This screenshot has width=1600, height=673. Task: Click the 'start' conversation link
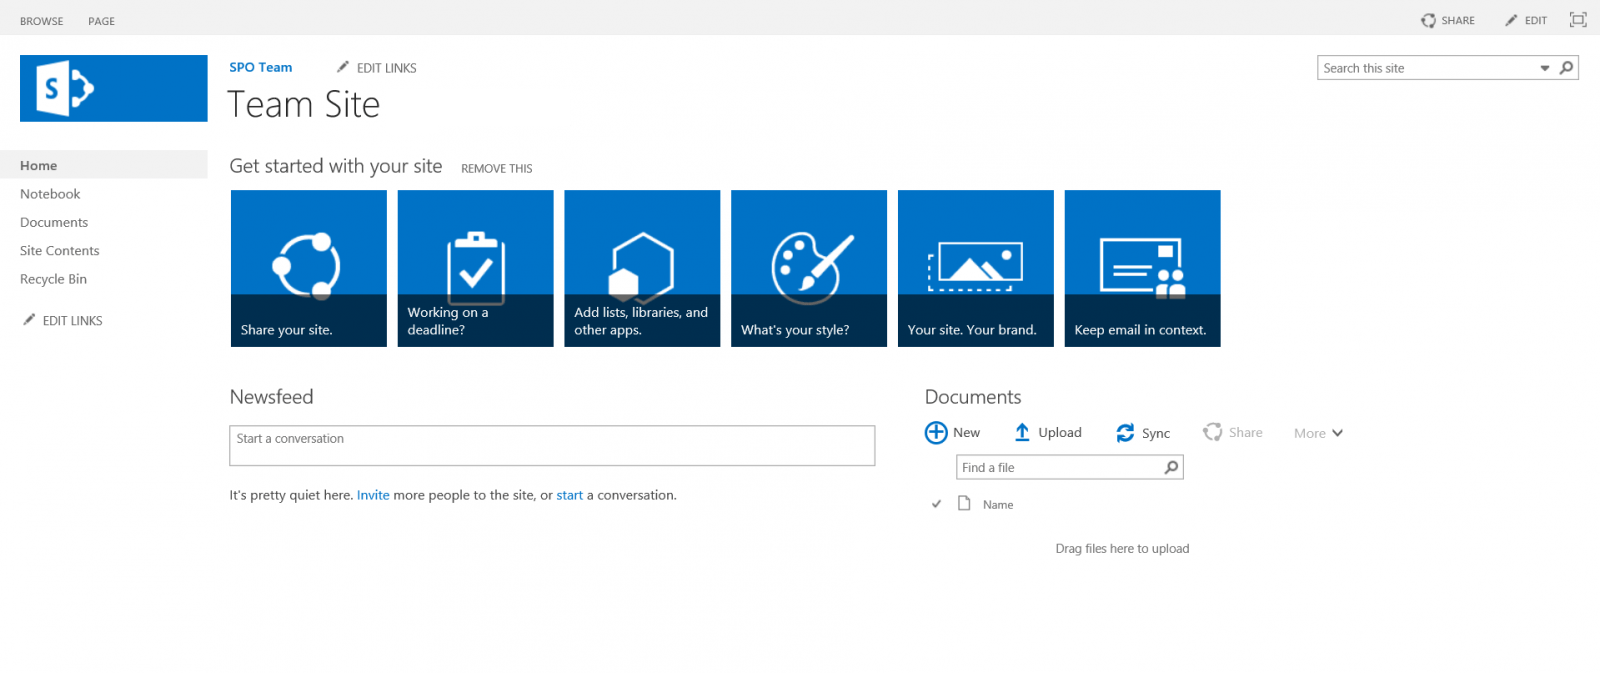tap(570, 495)
